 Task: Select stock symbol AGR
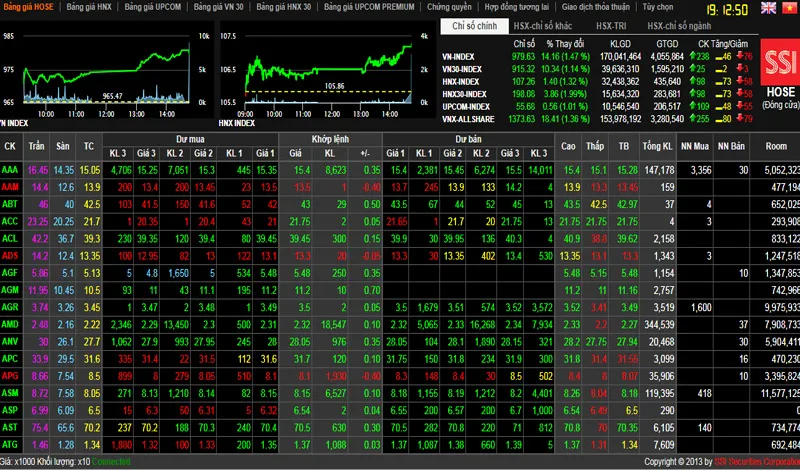pos(10,307)
